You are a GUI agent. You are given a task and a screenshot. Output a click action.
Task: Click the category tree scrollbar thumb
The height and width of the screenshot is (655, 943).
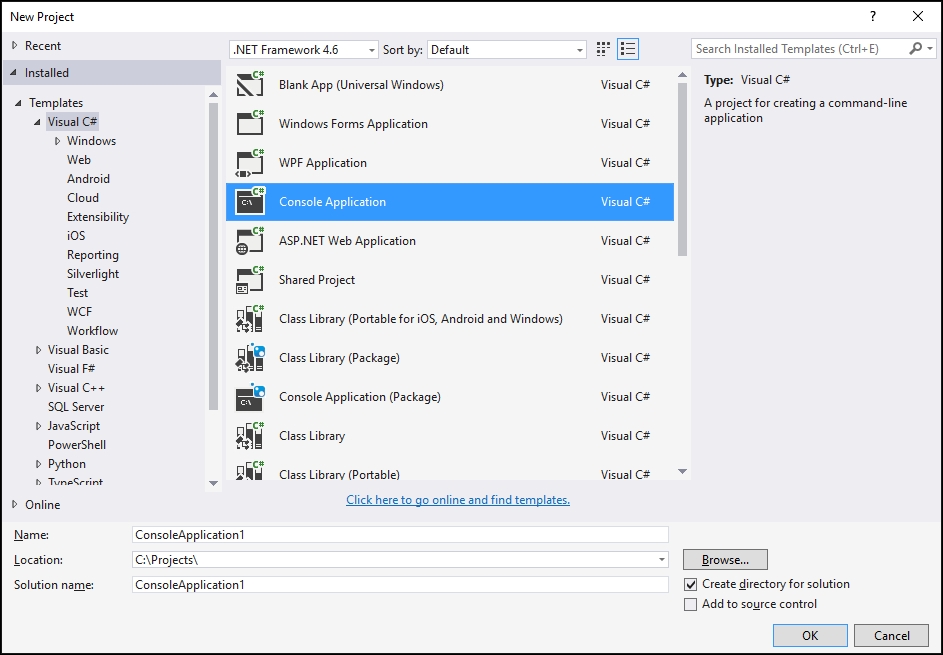213,256
